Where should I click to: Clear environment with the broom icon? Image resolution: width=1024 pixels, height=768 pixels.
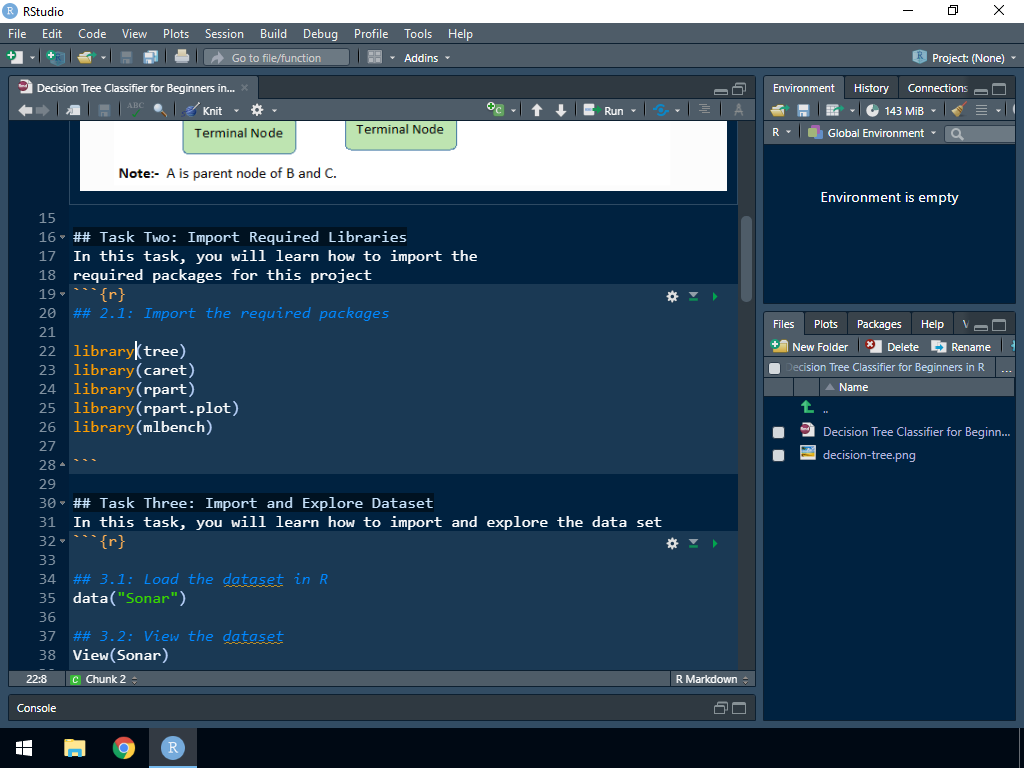pyautogui.click(x=958, y=110)
